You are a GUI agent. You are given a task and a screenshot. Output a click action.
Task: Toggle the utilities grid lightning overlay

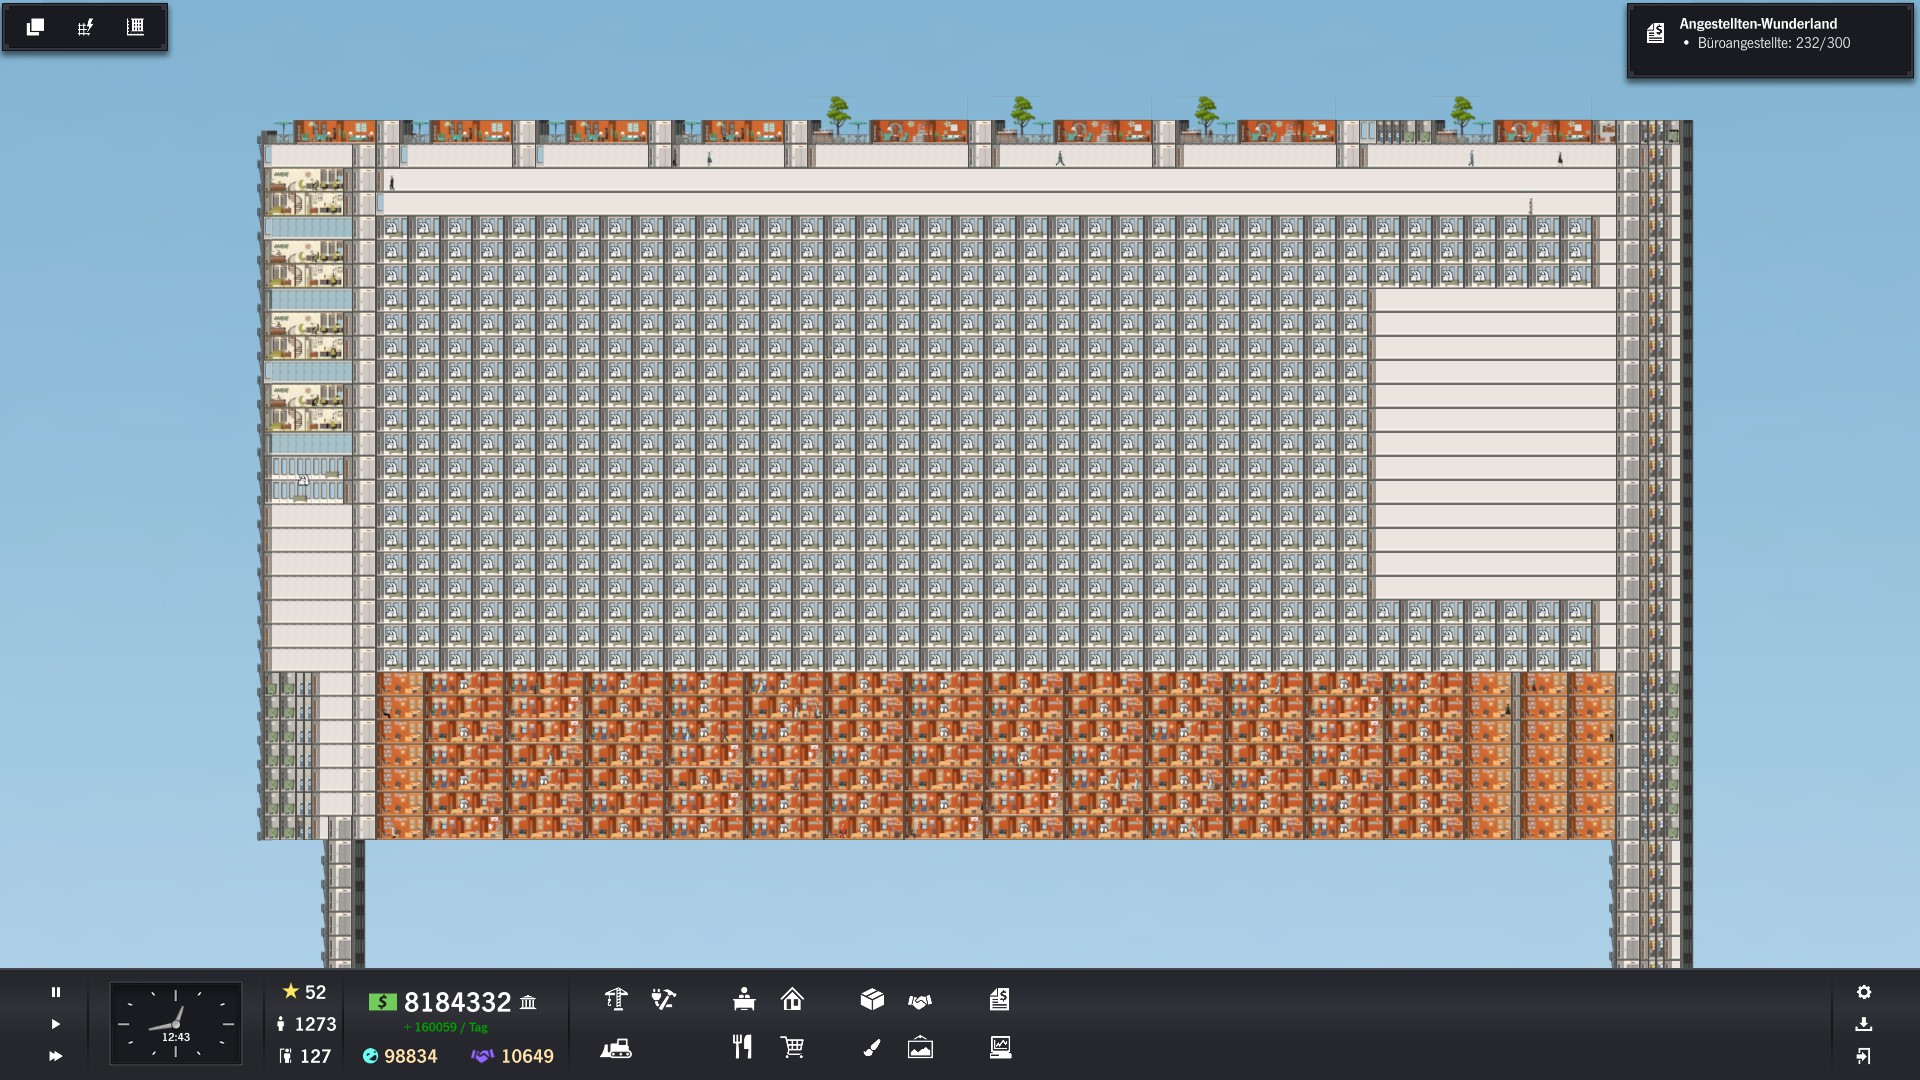pos(85,27)
